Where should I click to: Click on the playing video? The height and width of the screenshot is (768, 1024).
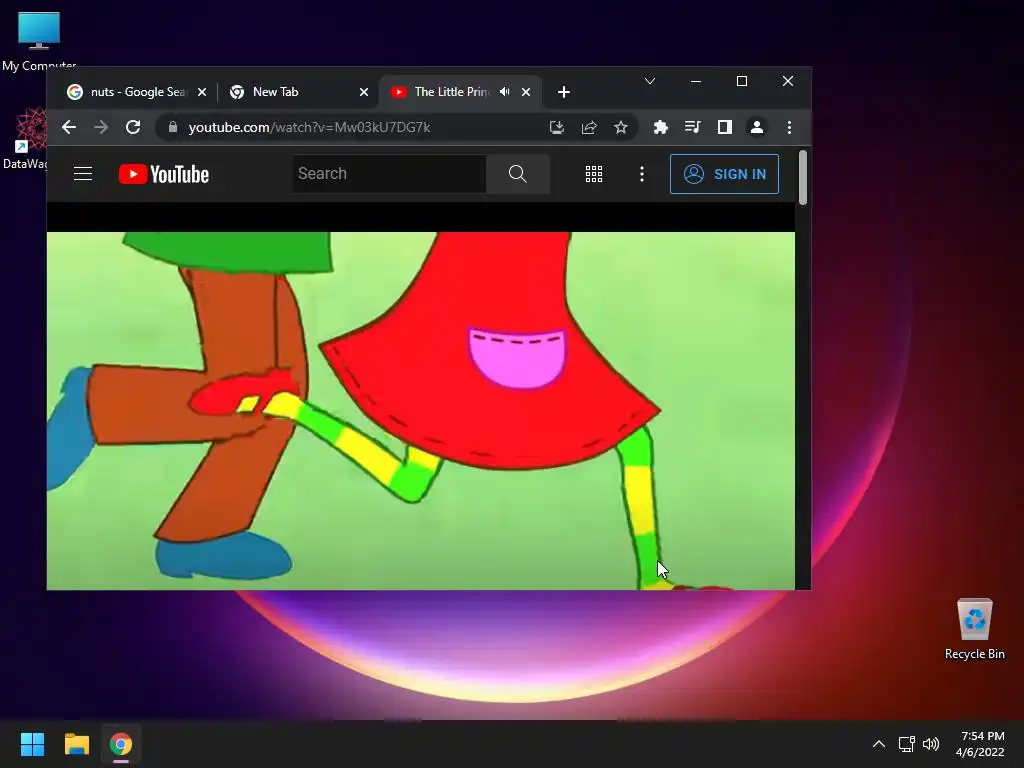pyautogui.click(x=421, y=411)
